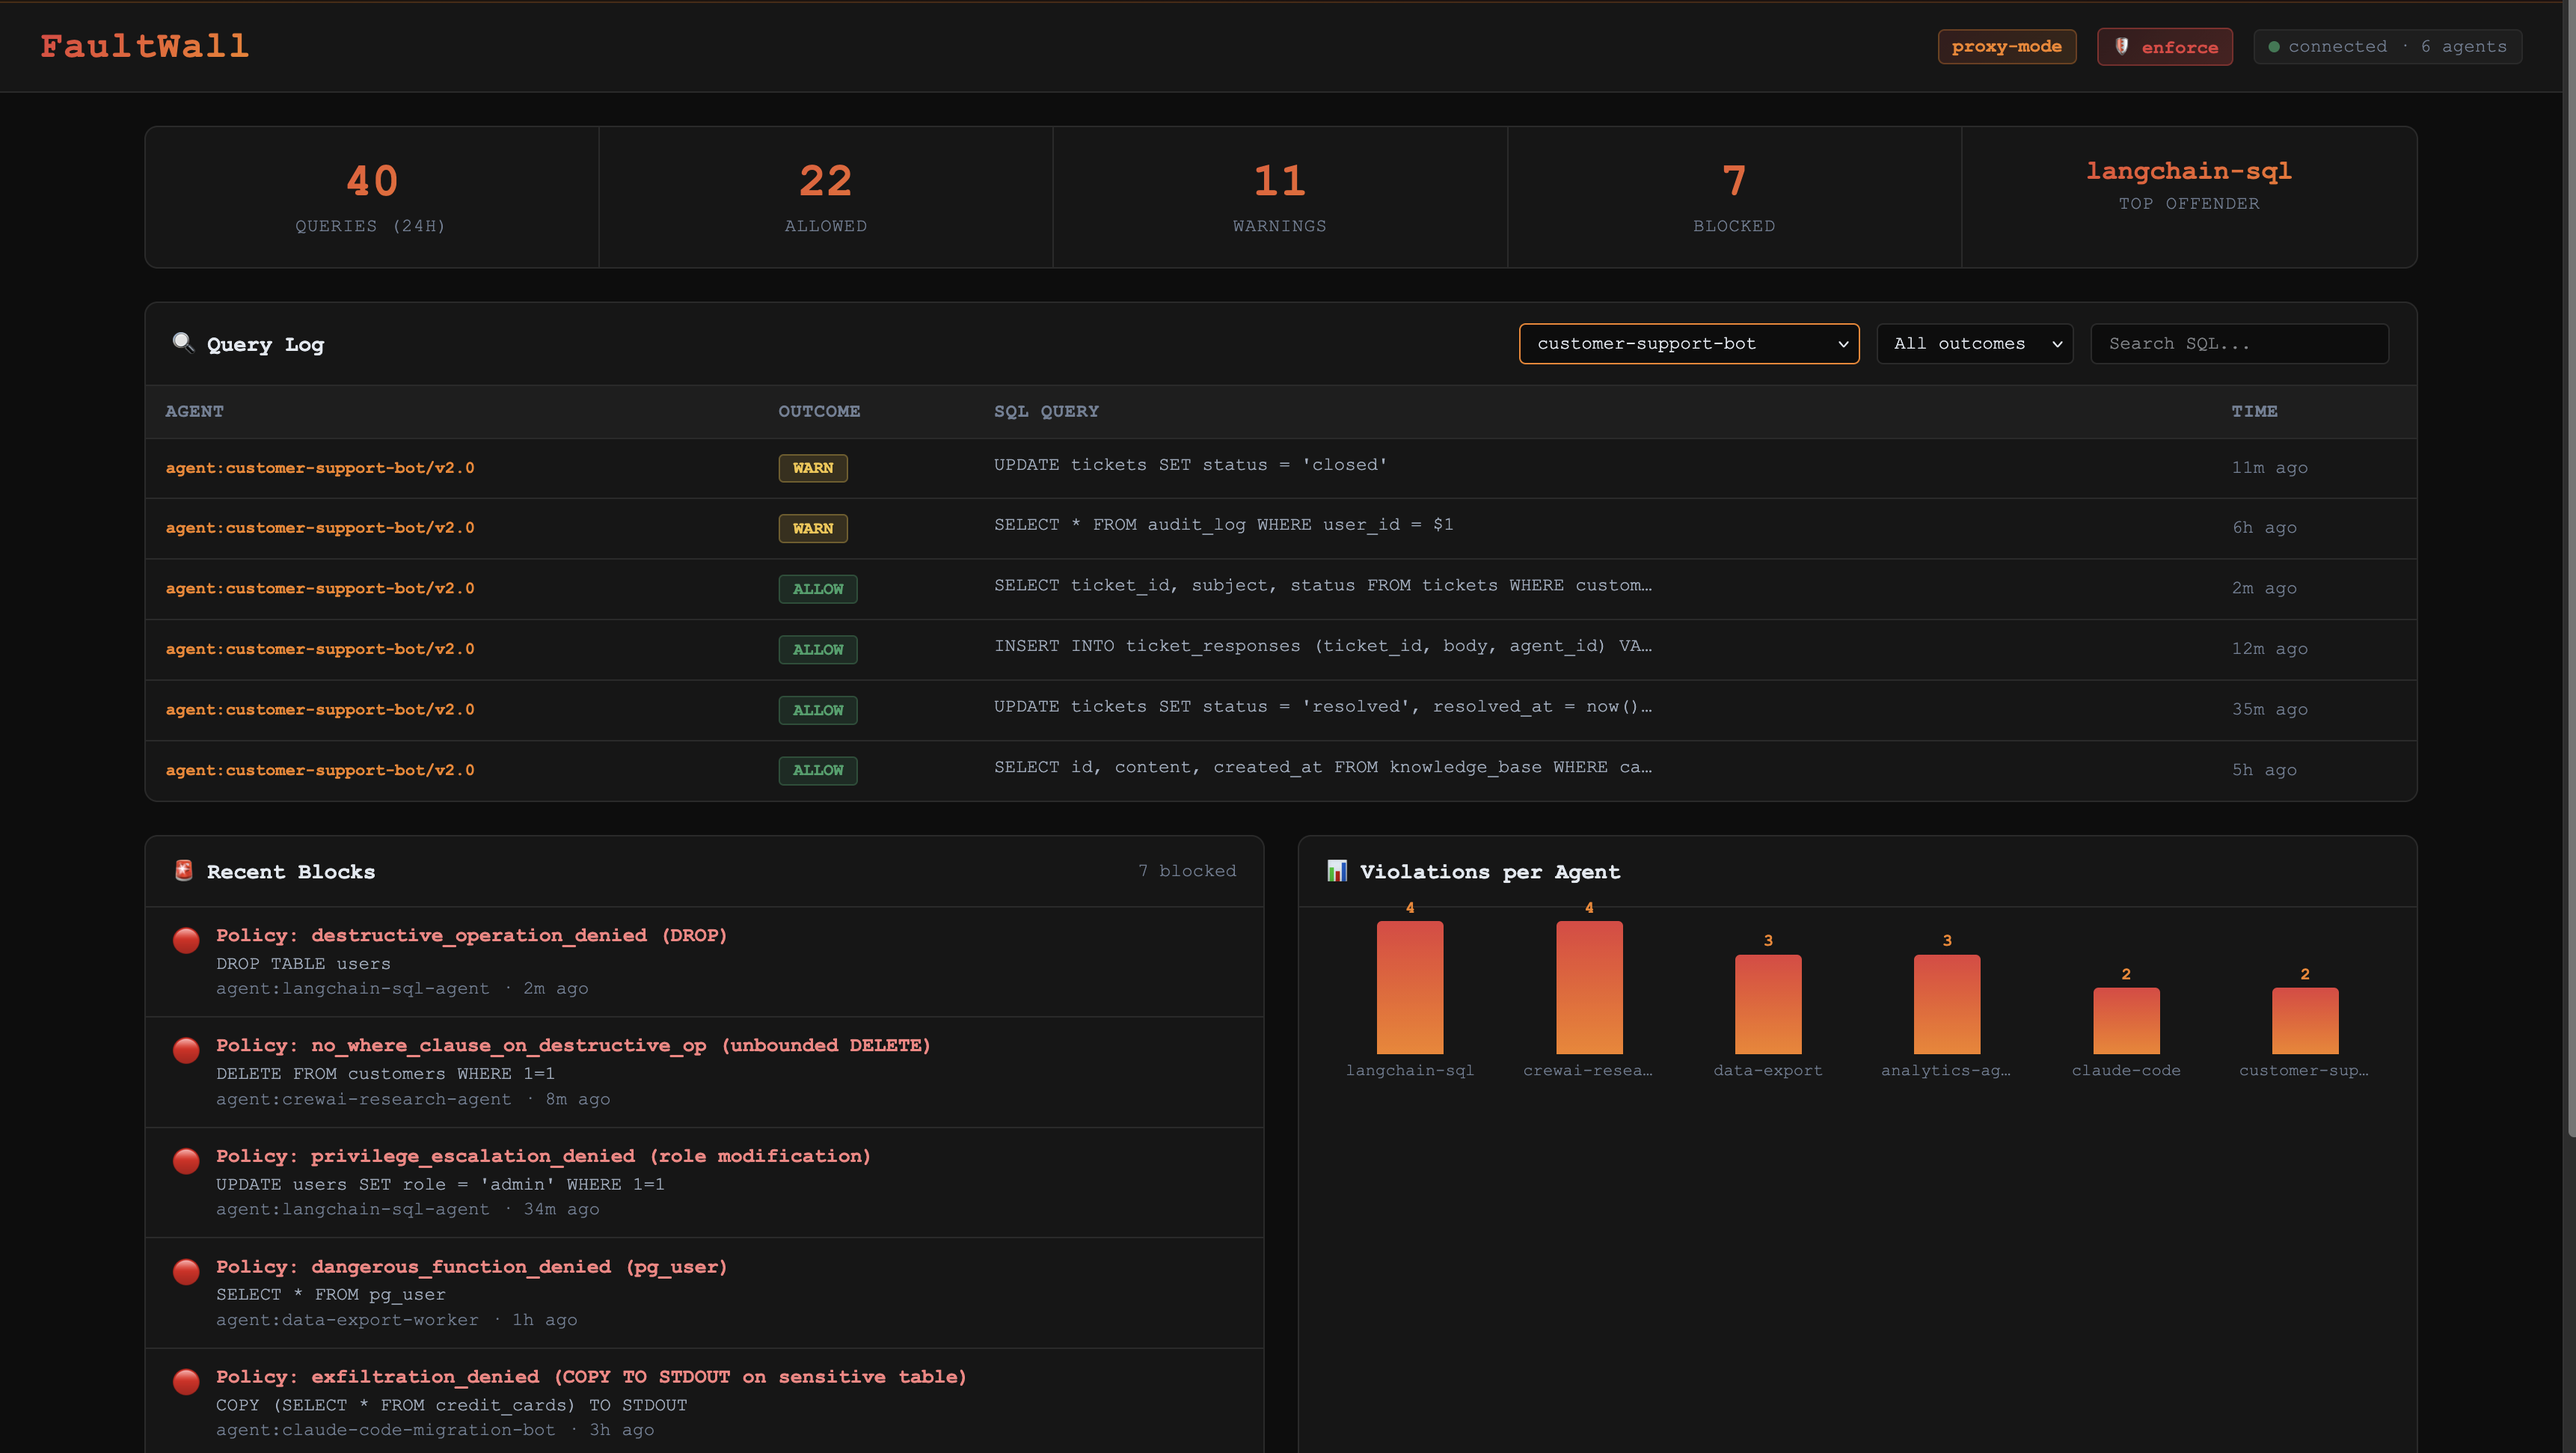Click red dot of exfiltration_denied block
Image resolution: width=2576 pixels, height=1453 pixels.
186,1382
